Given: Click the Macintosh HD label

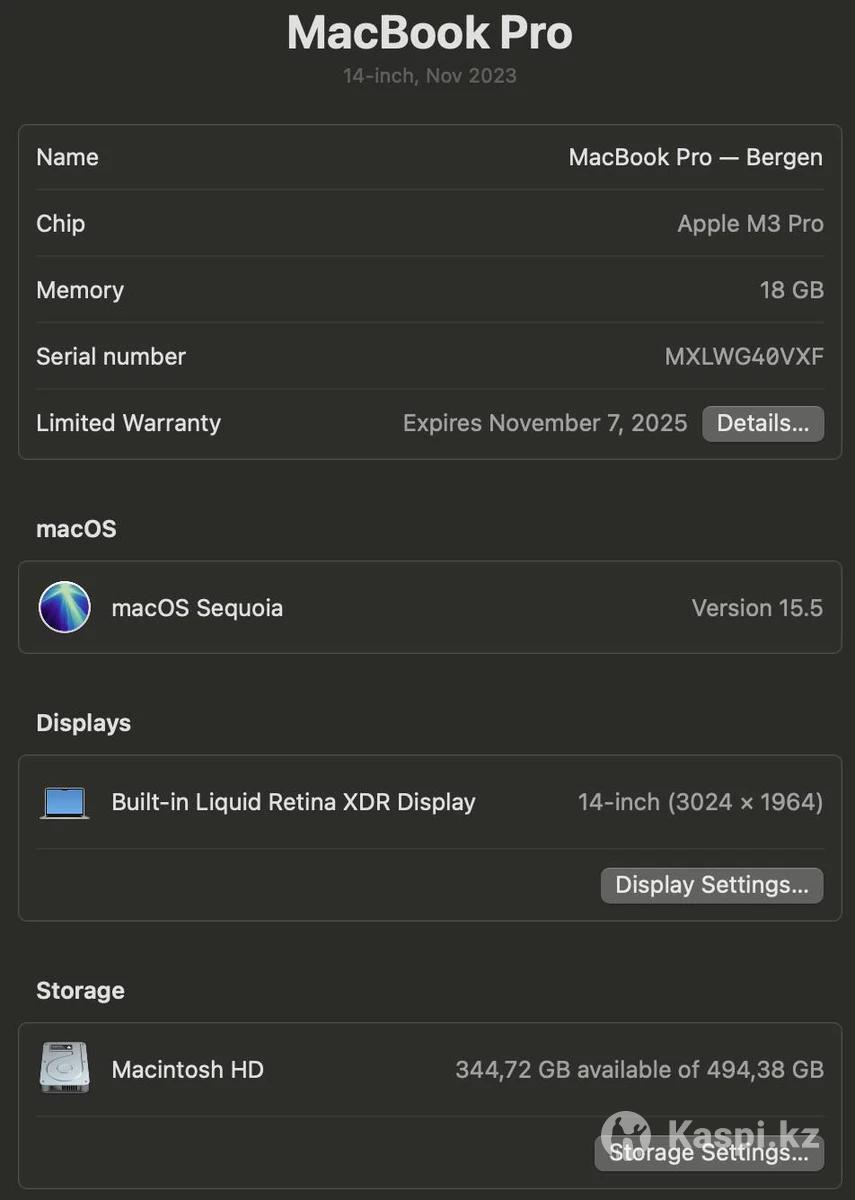Looking at the screenshot, I should [x=188, y=1069].
